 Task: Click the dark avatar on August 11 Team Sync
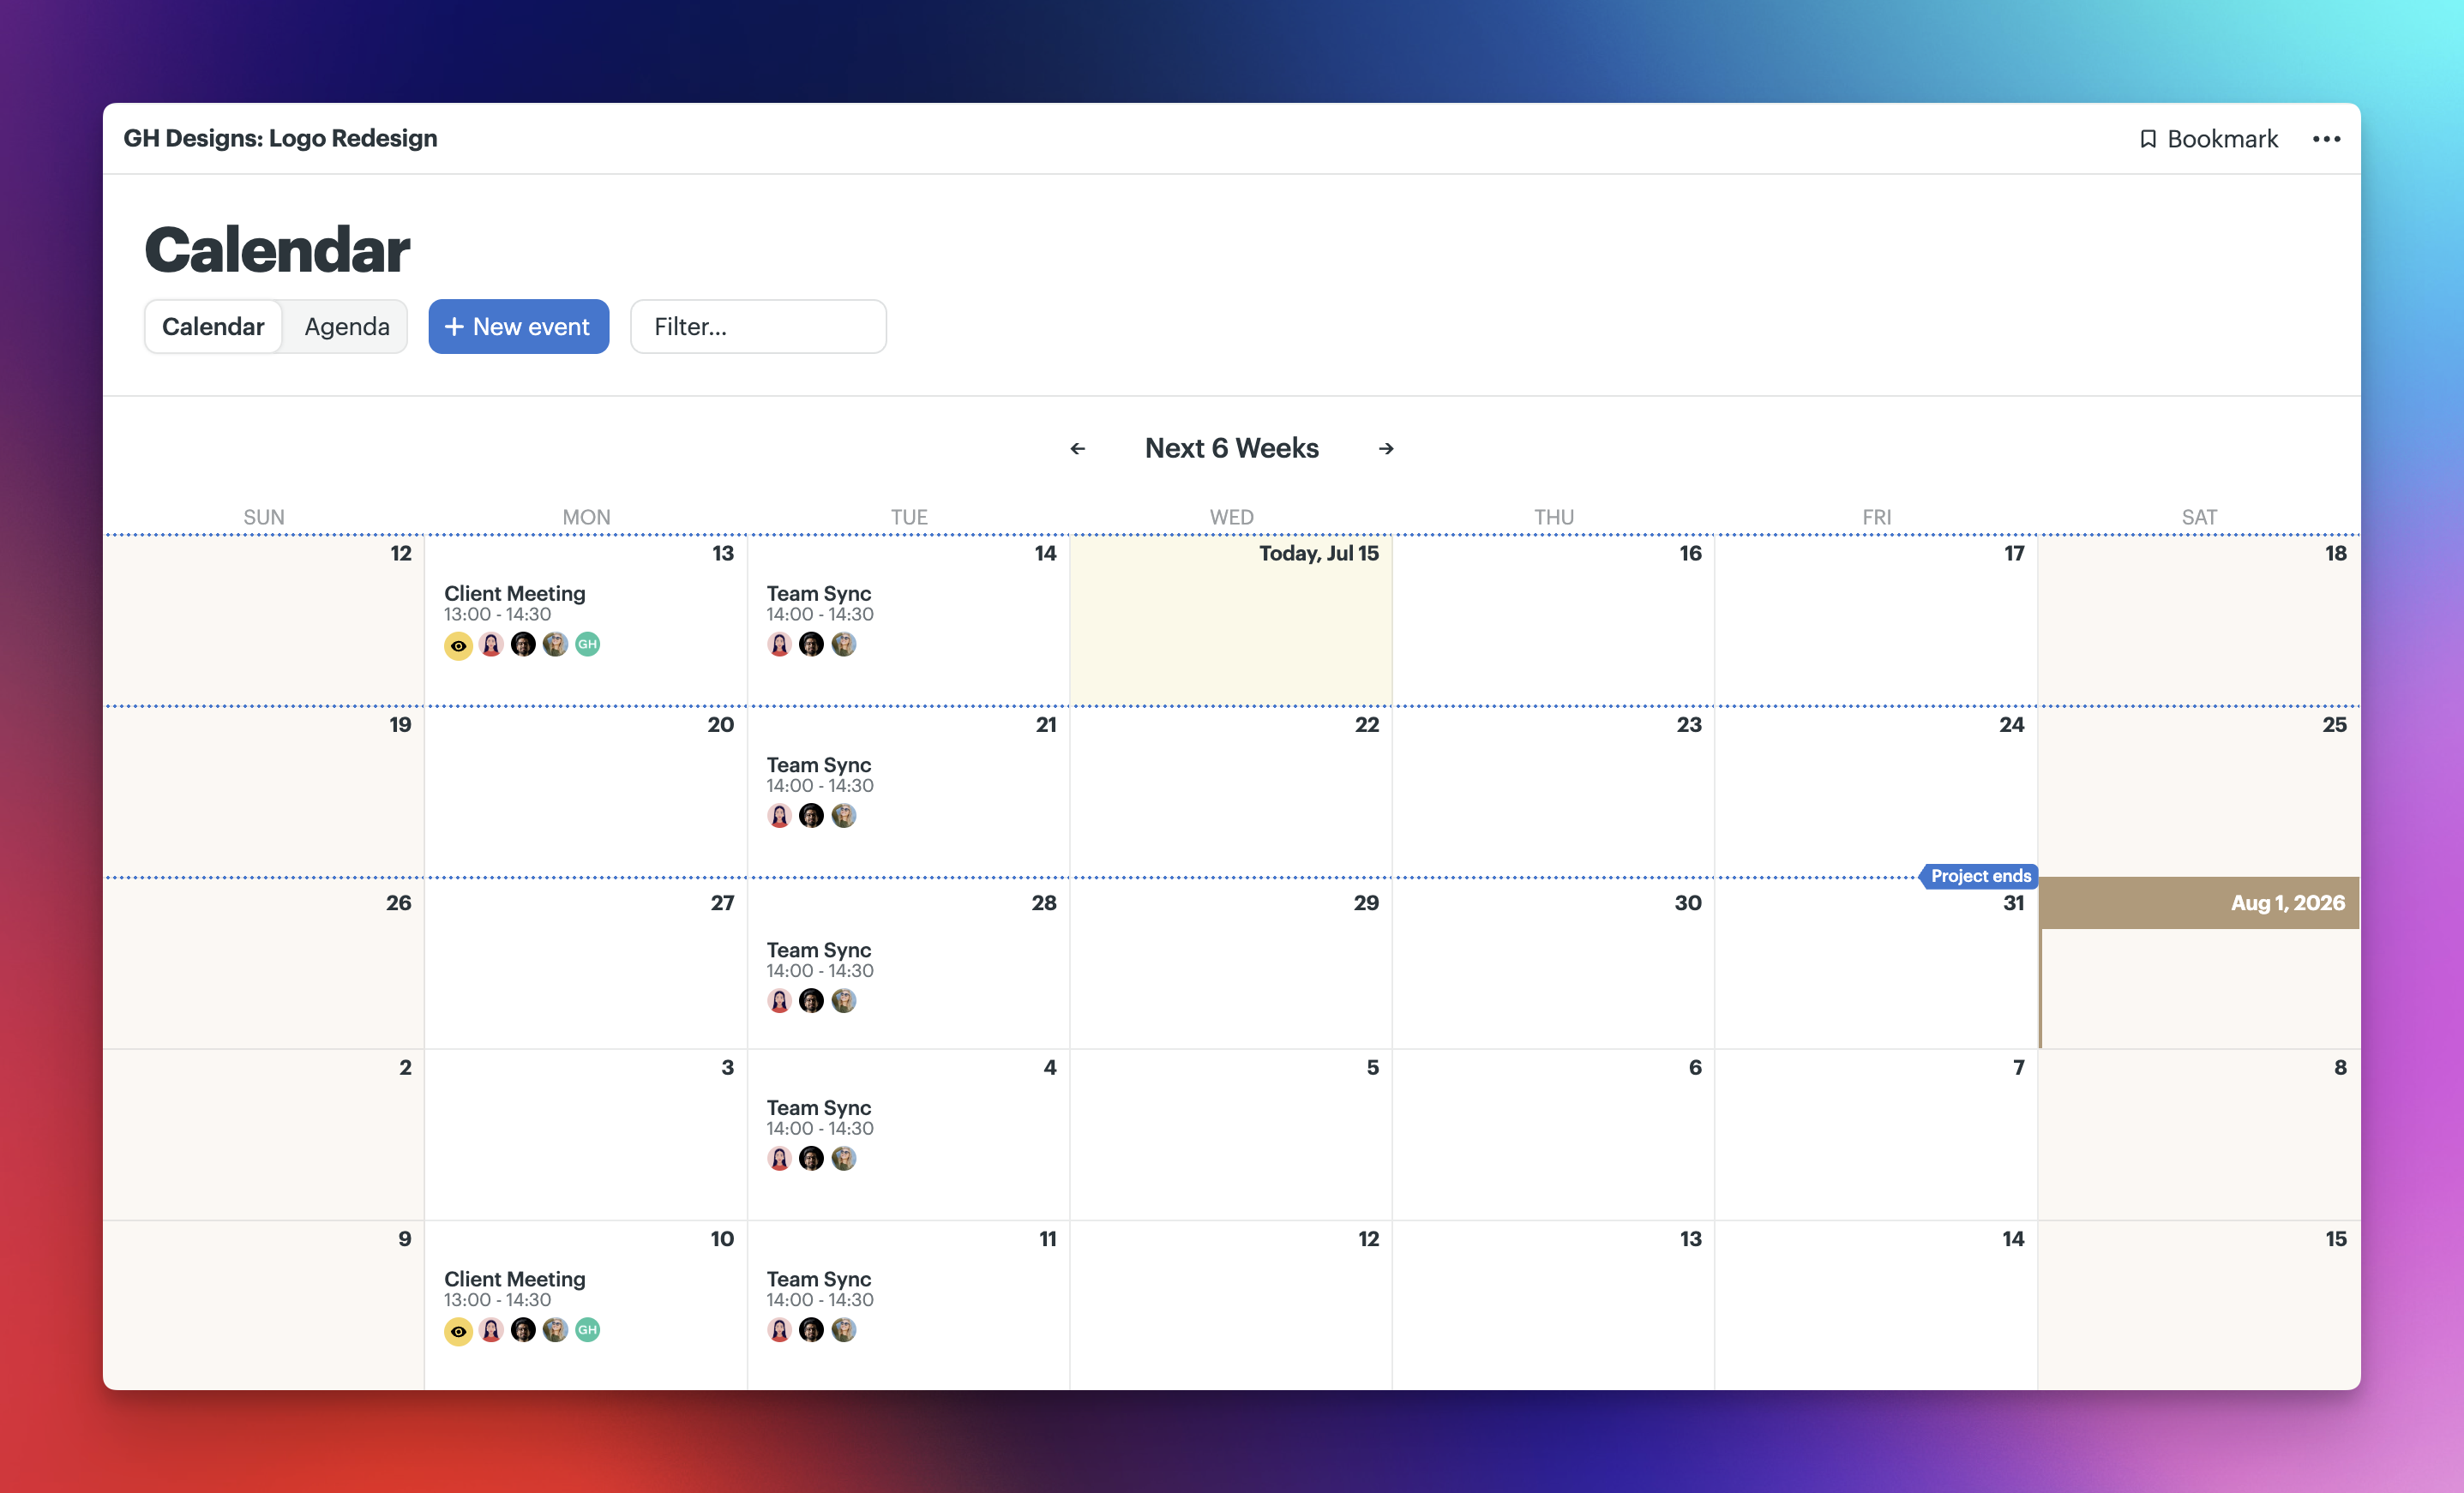[812, 1330]
